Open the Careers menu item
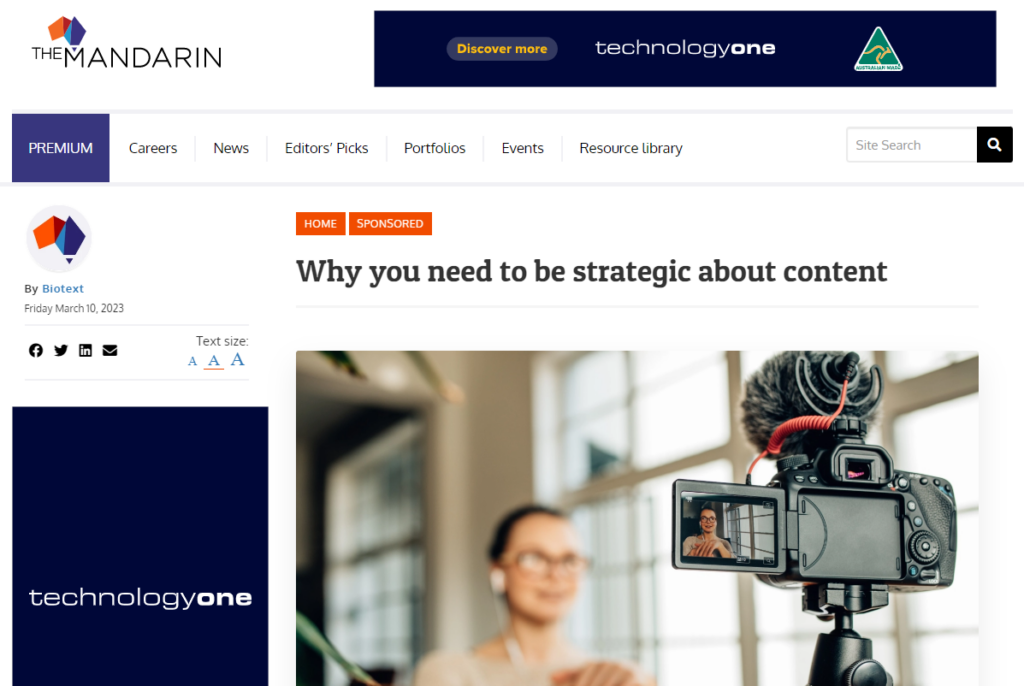This screenshot has height=686, width=1024. pos(153,148)
